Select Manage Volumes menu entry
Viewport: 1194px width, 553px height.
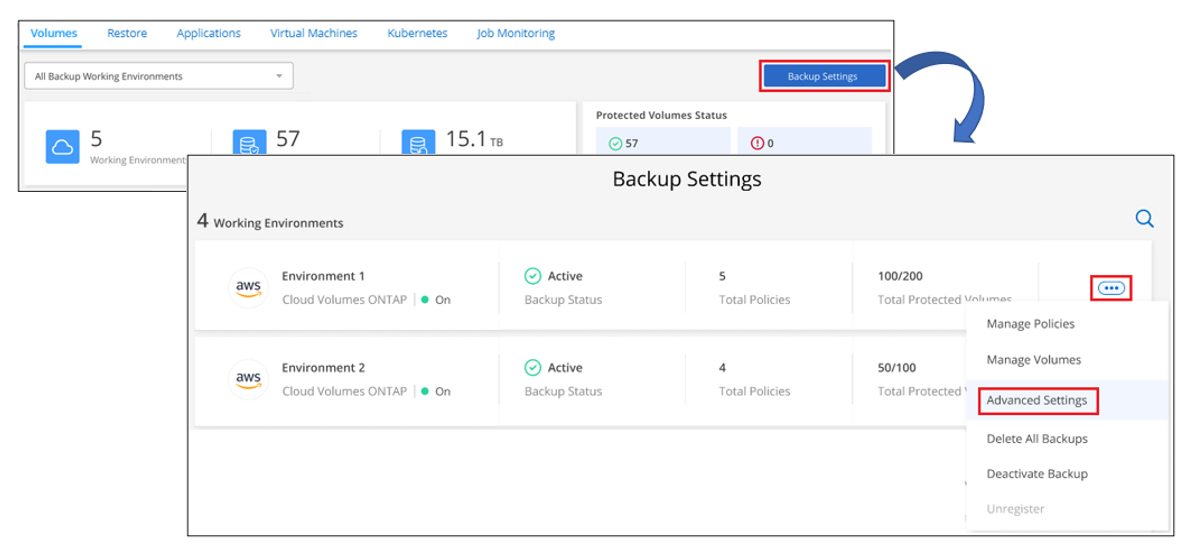click(x=1033, y=360)
